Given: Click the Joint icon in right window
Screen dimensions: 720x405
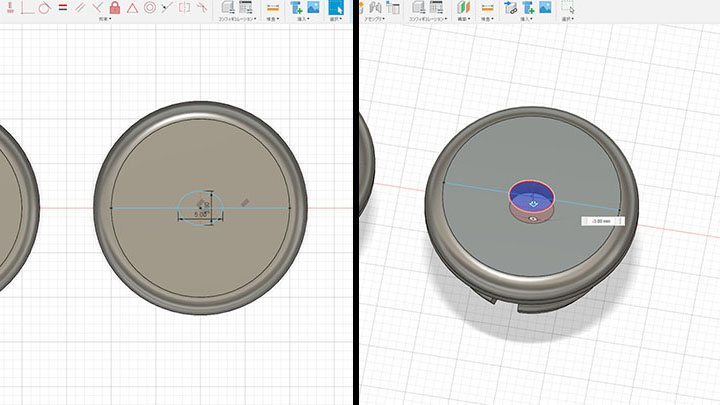Looking at the screenshot, I should coord(375,7).
